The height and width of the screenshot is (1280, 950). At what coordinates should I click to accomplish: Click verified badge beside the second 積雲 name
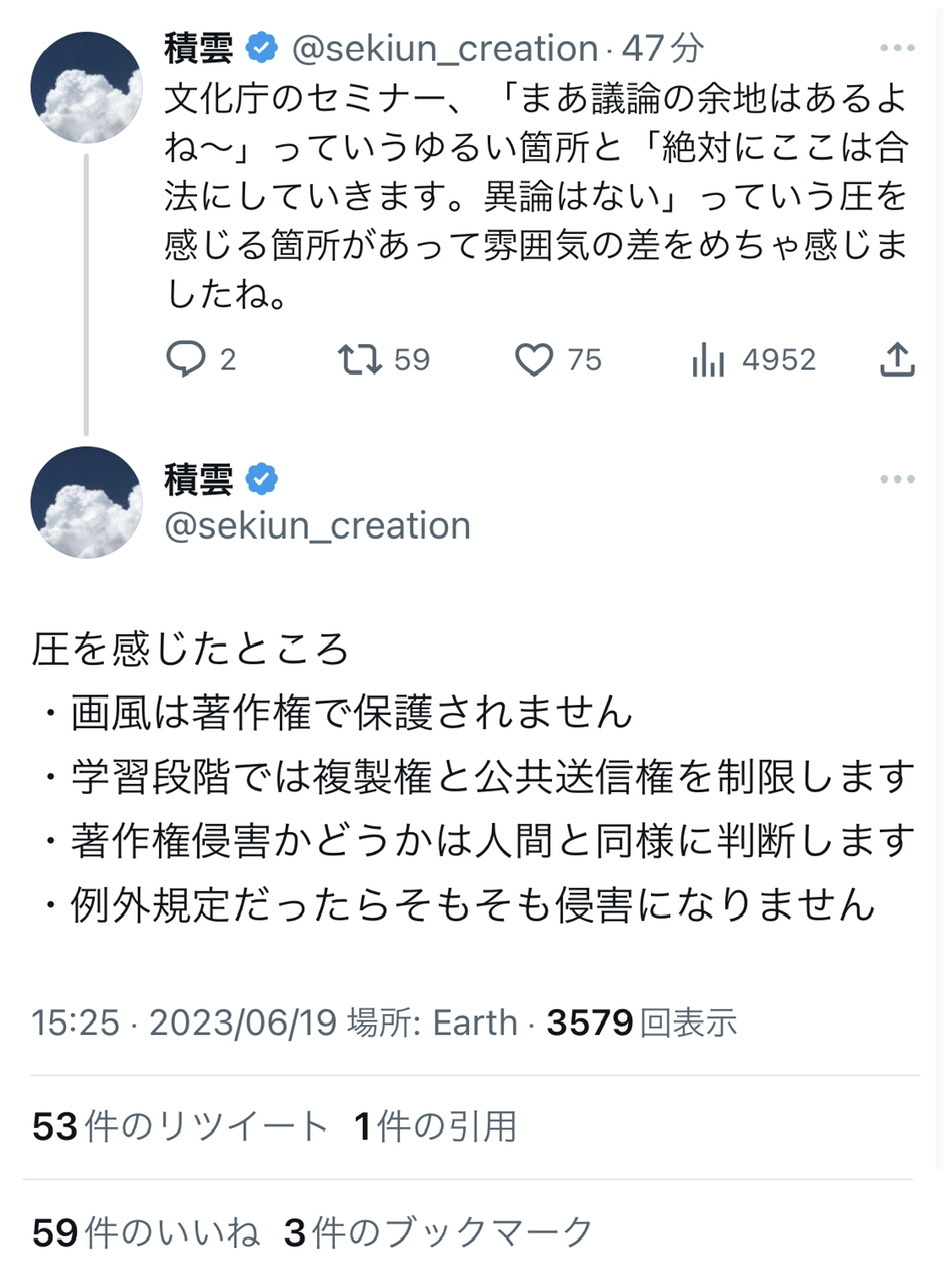tap(262, 480)
